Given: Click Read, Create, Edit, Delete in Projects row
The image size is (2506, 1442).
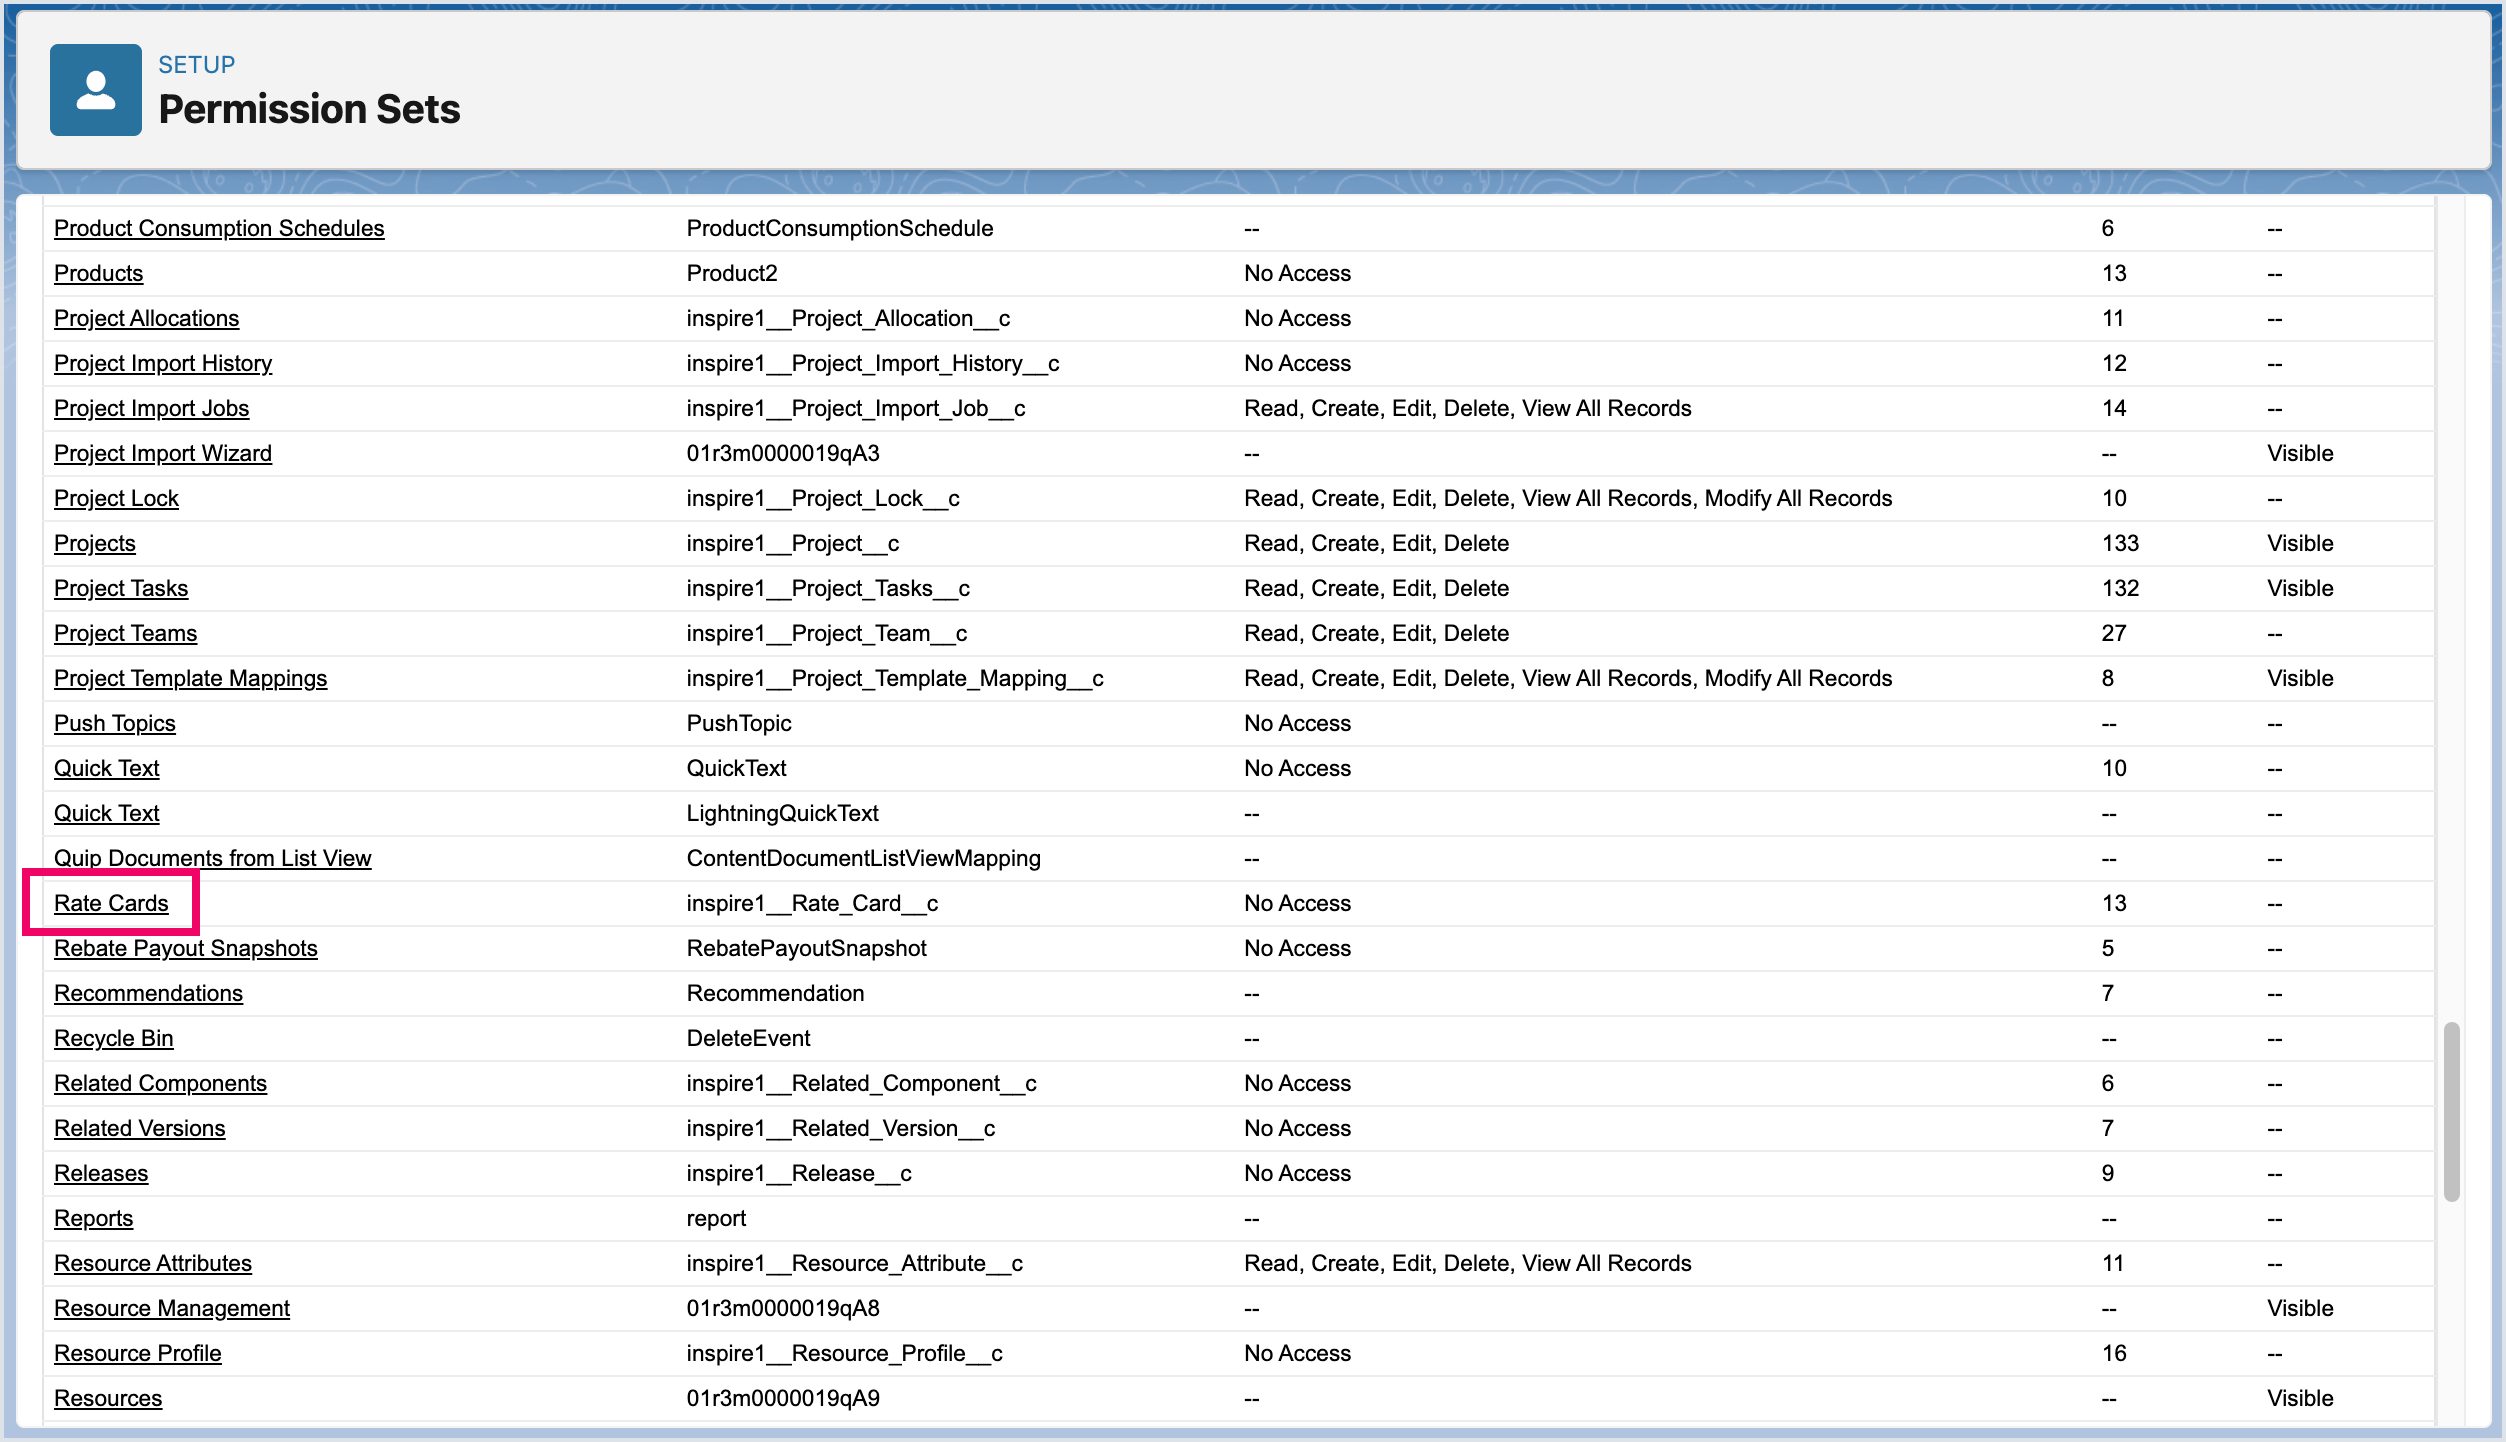Looking at the screenshot, I should click(x=1376, y=543).
